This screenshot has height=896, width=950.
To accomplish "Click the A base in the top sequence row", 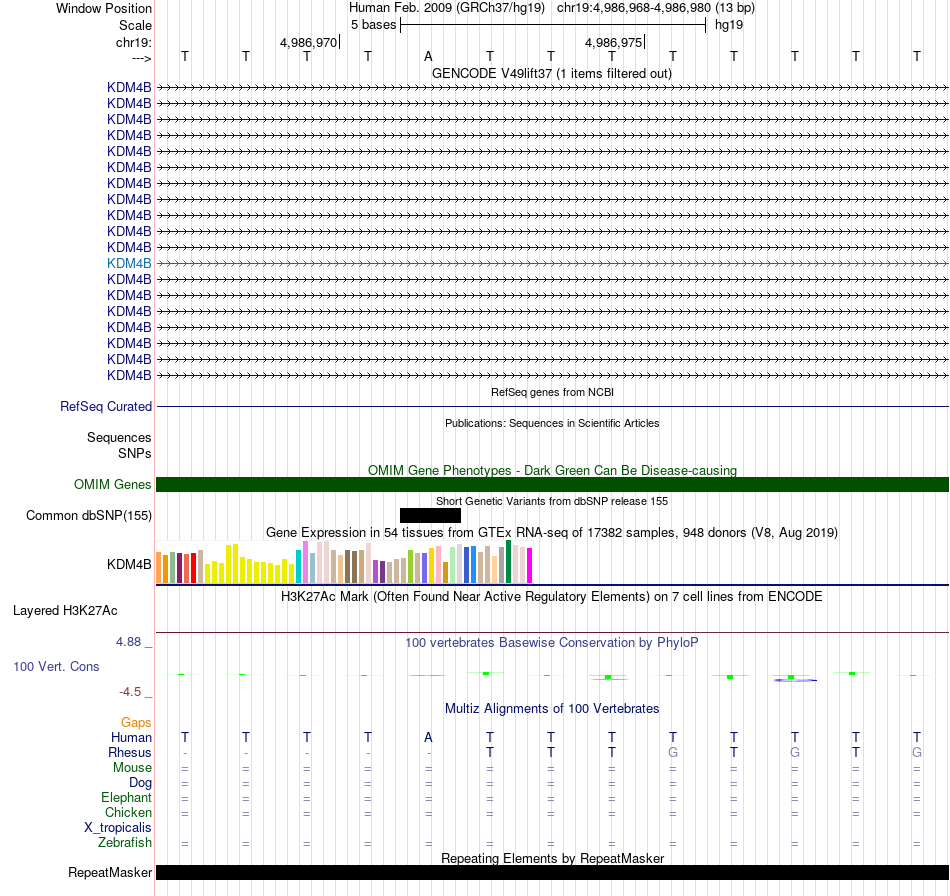I will tap(428, 56).
